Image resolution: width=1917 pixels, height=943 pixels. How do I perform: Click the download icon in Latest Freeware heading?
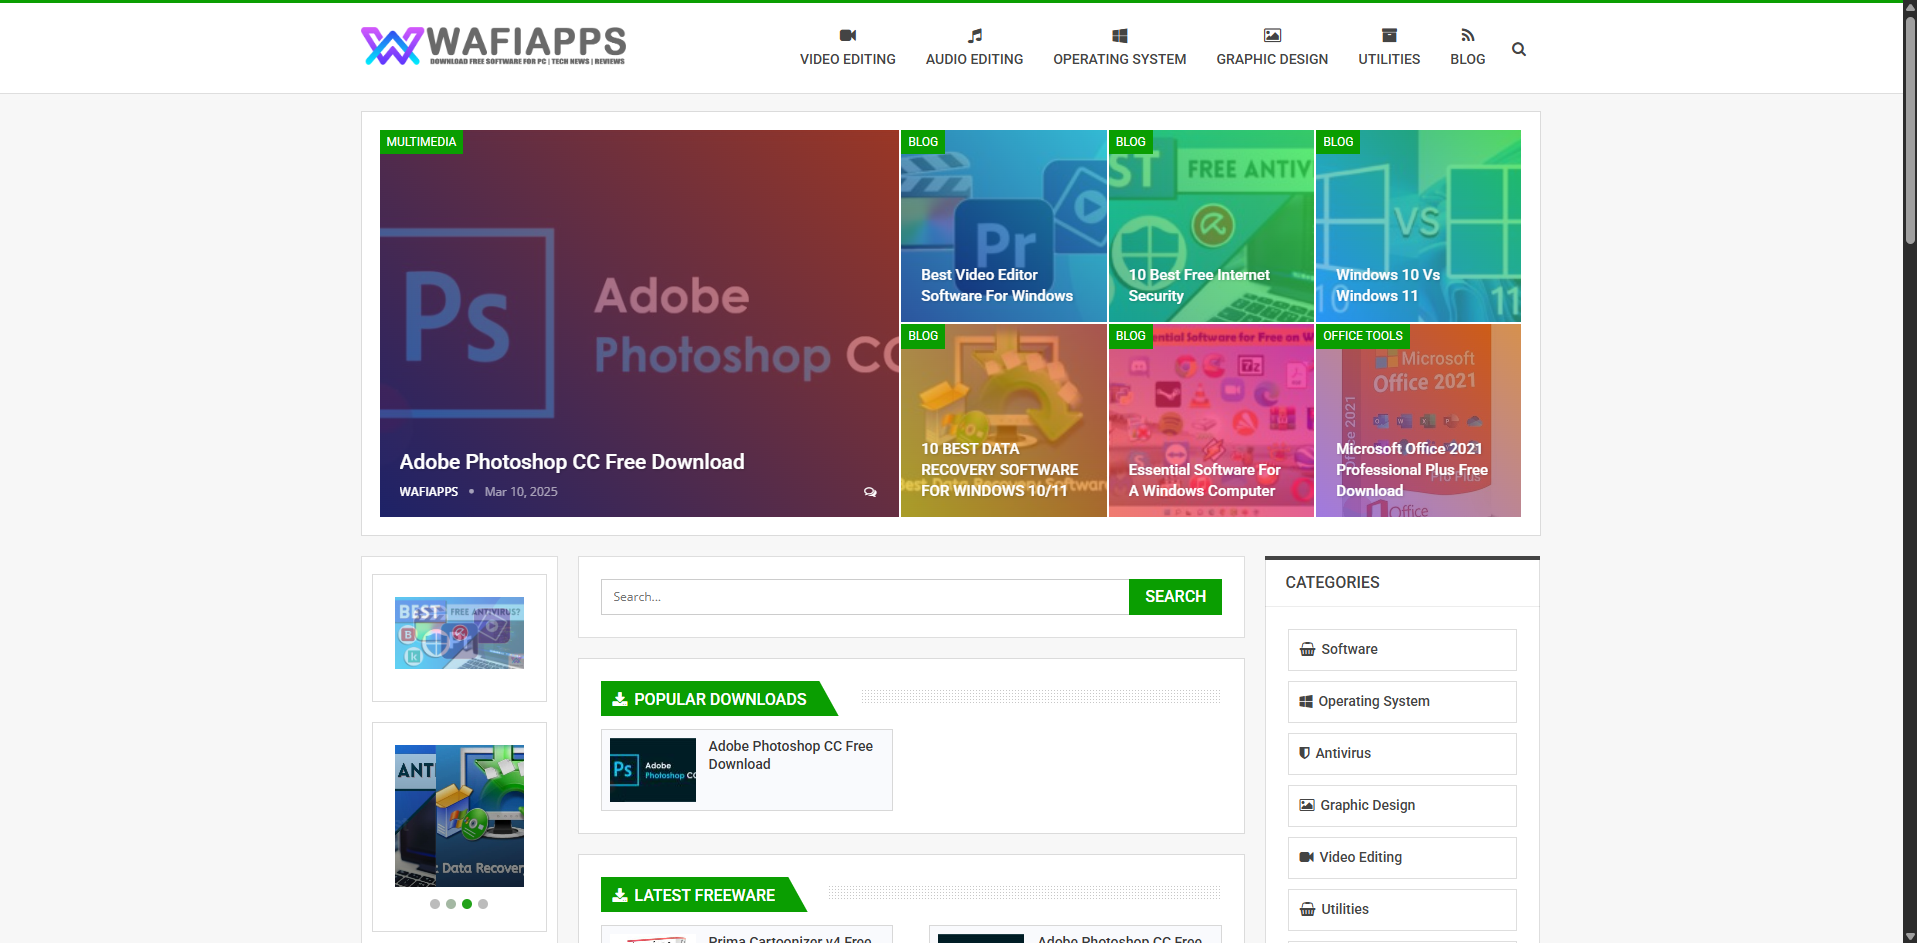click(x=620, y=895)
